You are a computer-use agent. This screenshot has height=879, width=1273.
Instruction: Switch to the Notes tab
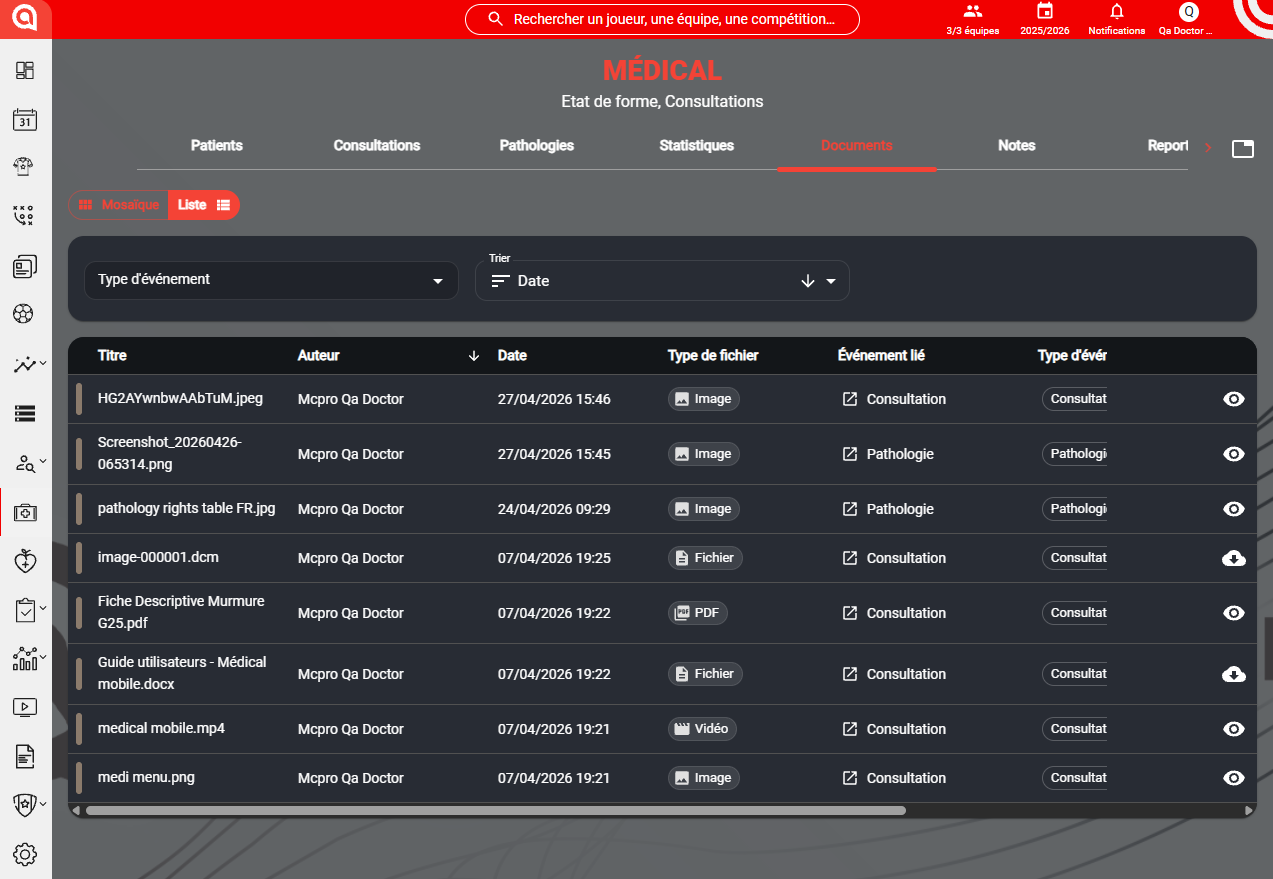(1017, 146)
